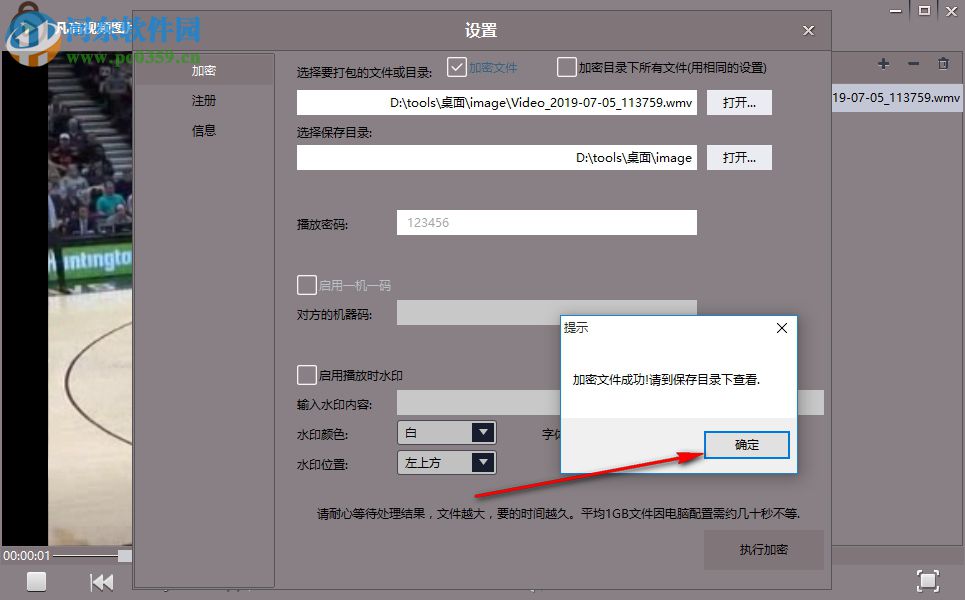Switch to the 注册 tab

(203, 101)
